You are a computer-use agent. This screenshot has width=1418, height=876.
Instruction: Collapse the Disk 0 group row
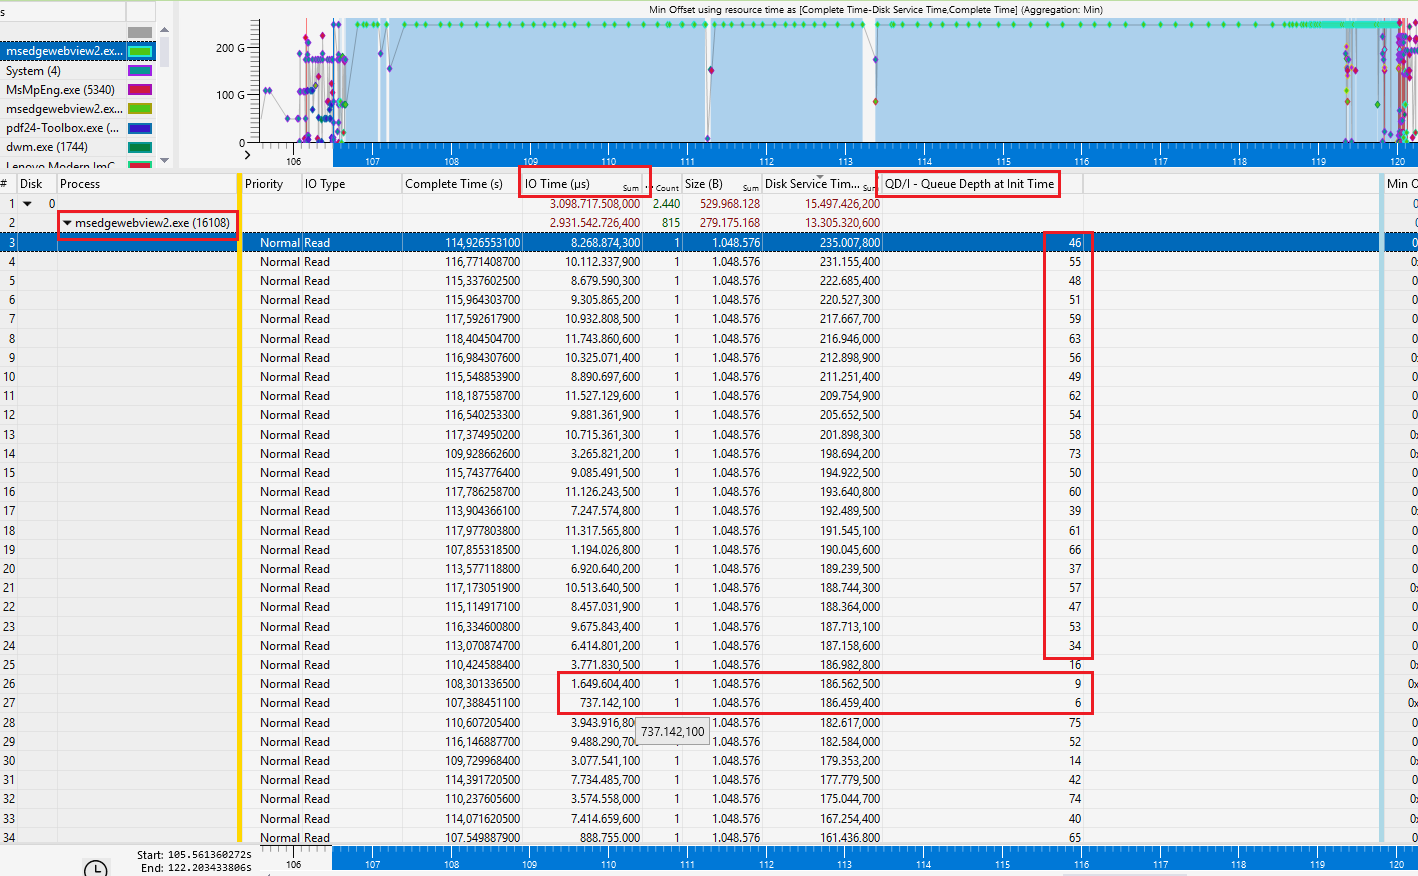click(x=28, y=204)
